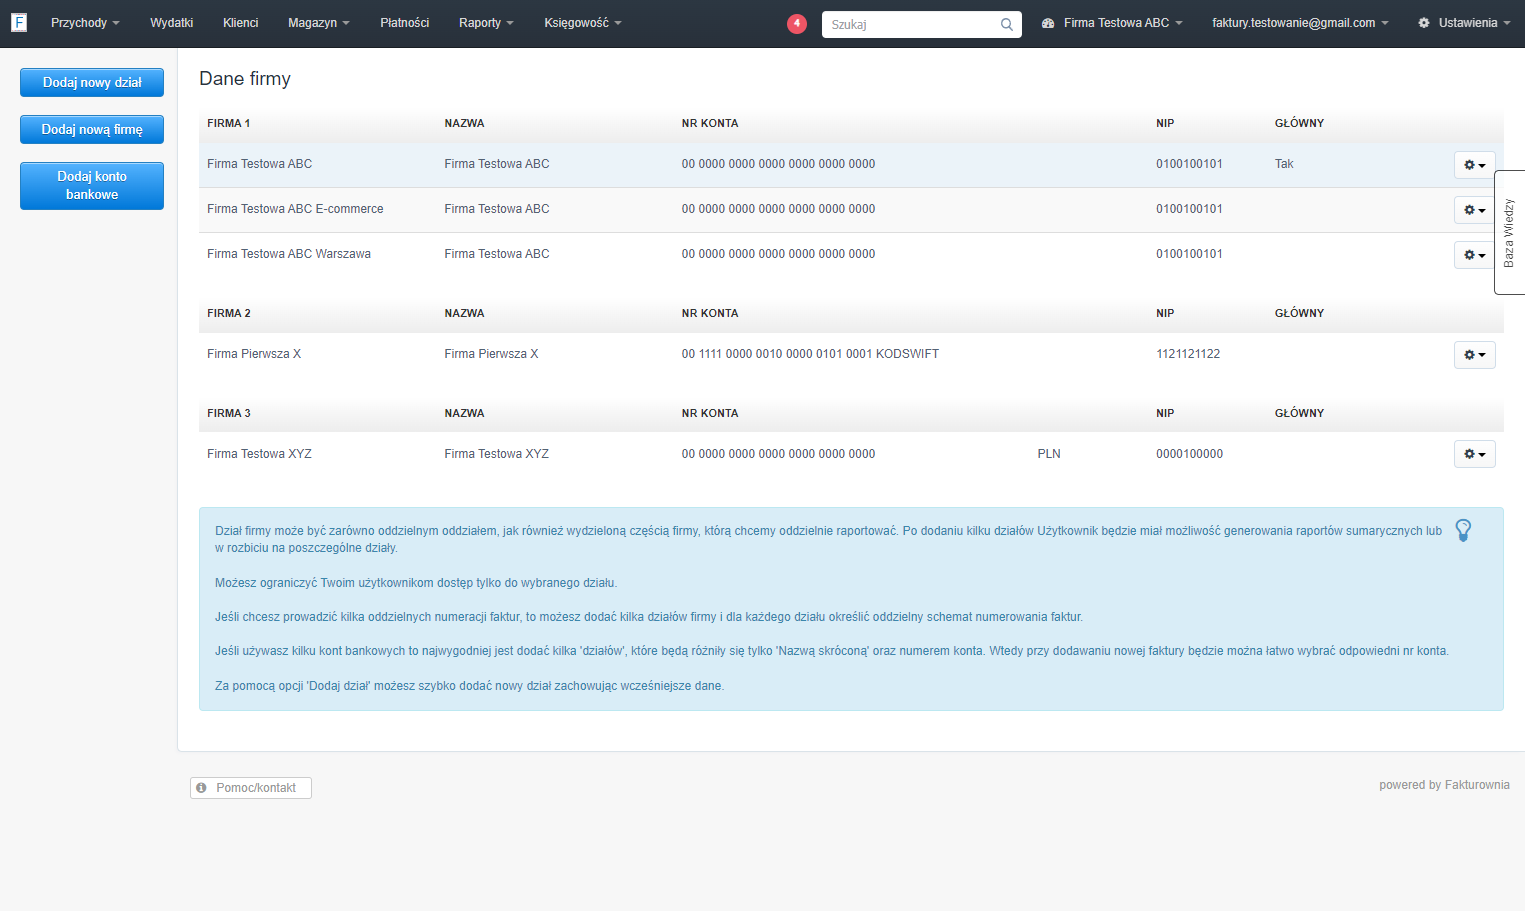1525x911 pixels.
Task: Select the Firma Testowa ABC Warszawa name
Action: [x=289, y=254]
